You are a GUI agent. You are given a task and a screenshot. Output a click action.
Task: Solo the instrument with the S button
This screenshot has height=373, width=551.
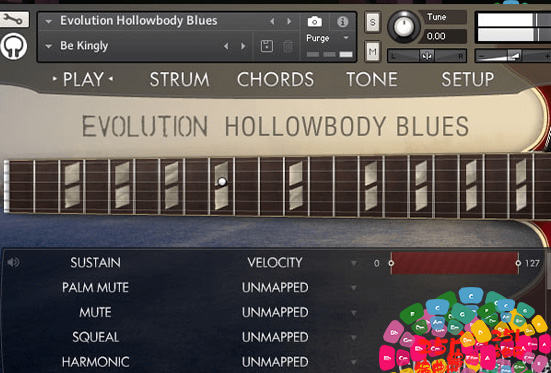click(x=372, y=22)
